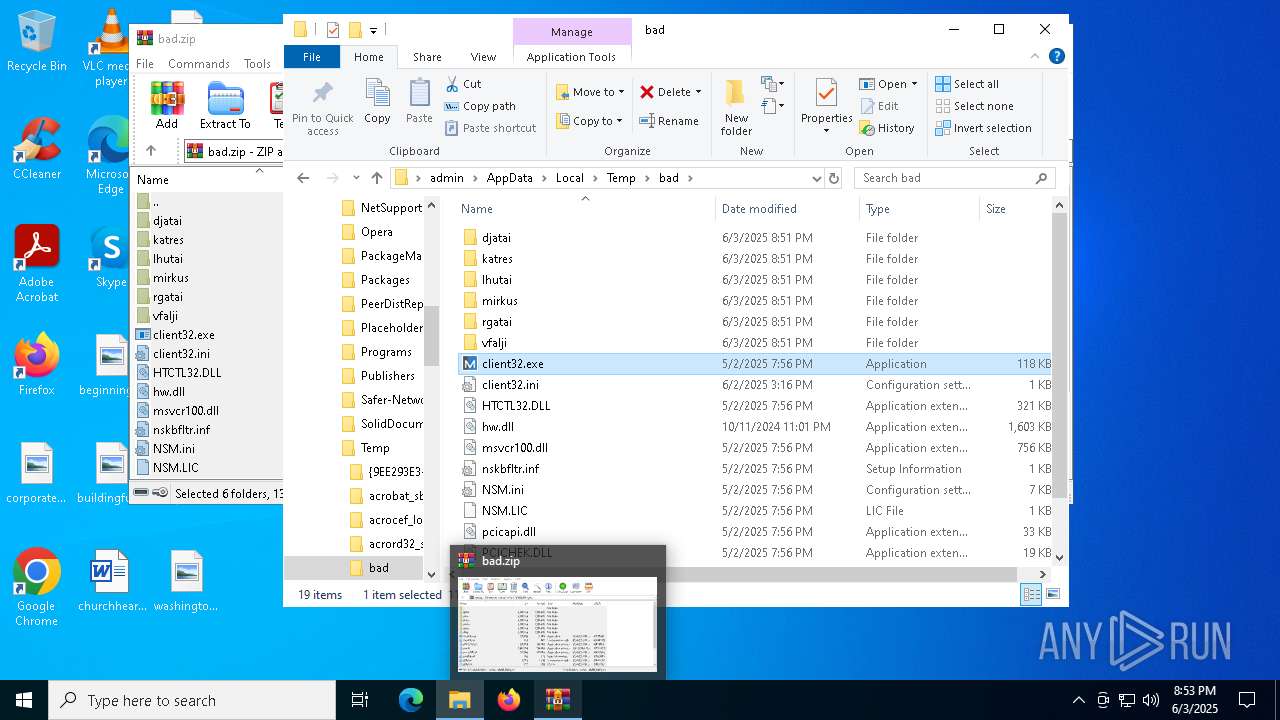Click the Windows Start button

[24, 700]
